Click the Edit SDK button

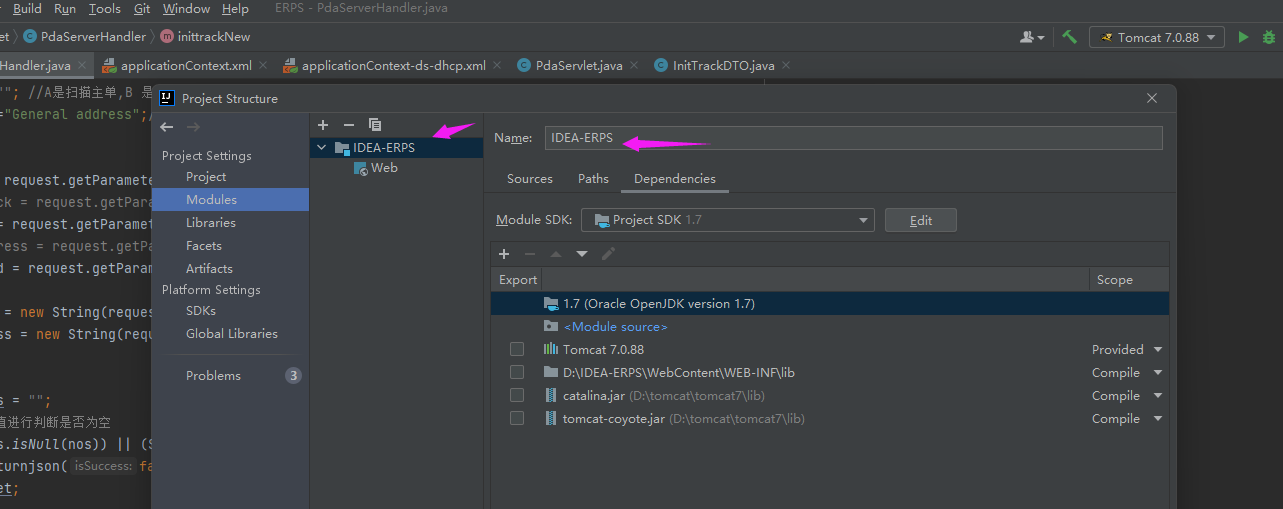[x=920, y=220]
